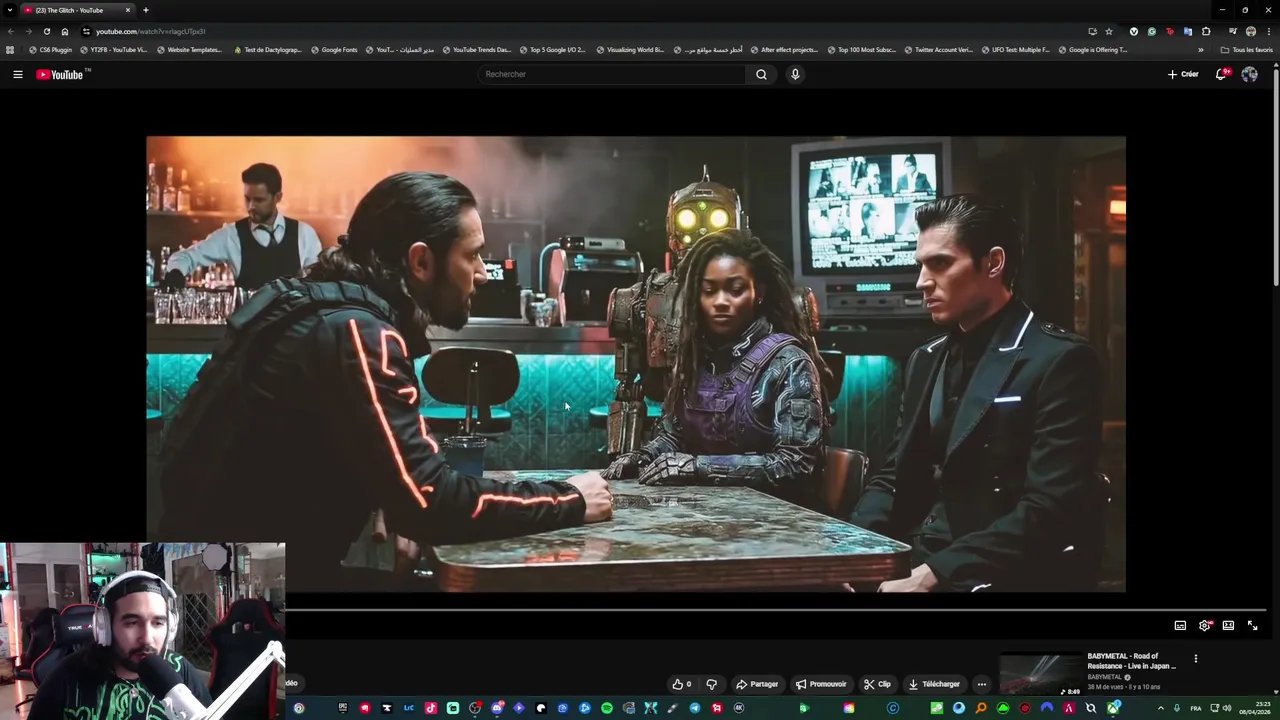Start voice search with the microphone
The image size is (1280, 720).
[x=795, y=74]
